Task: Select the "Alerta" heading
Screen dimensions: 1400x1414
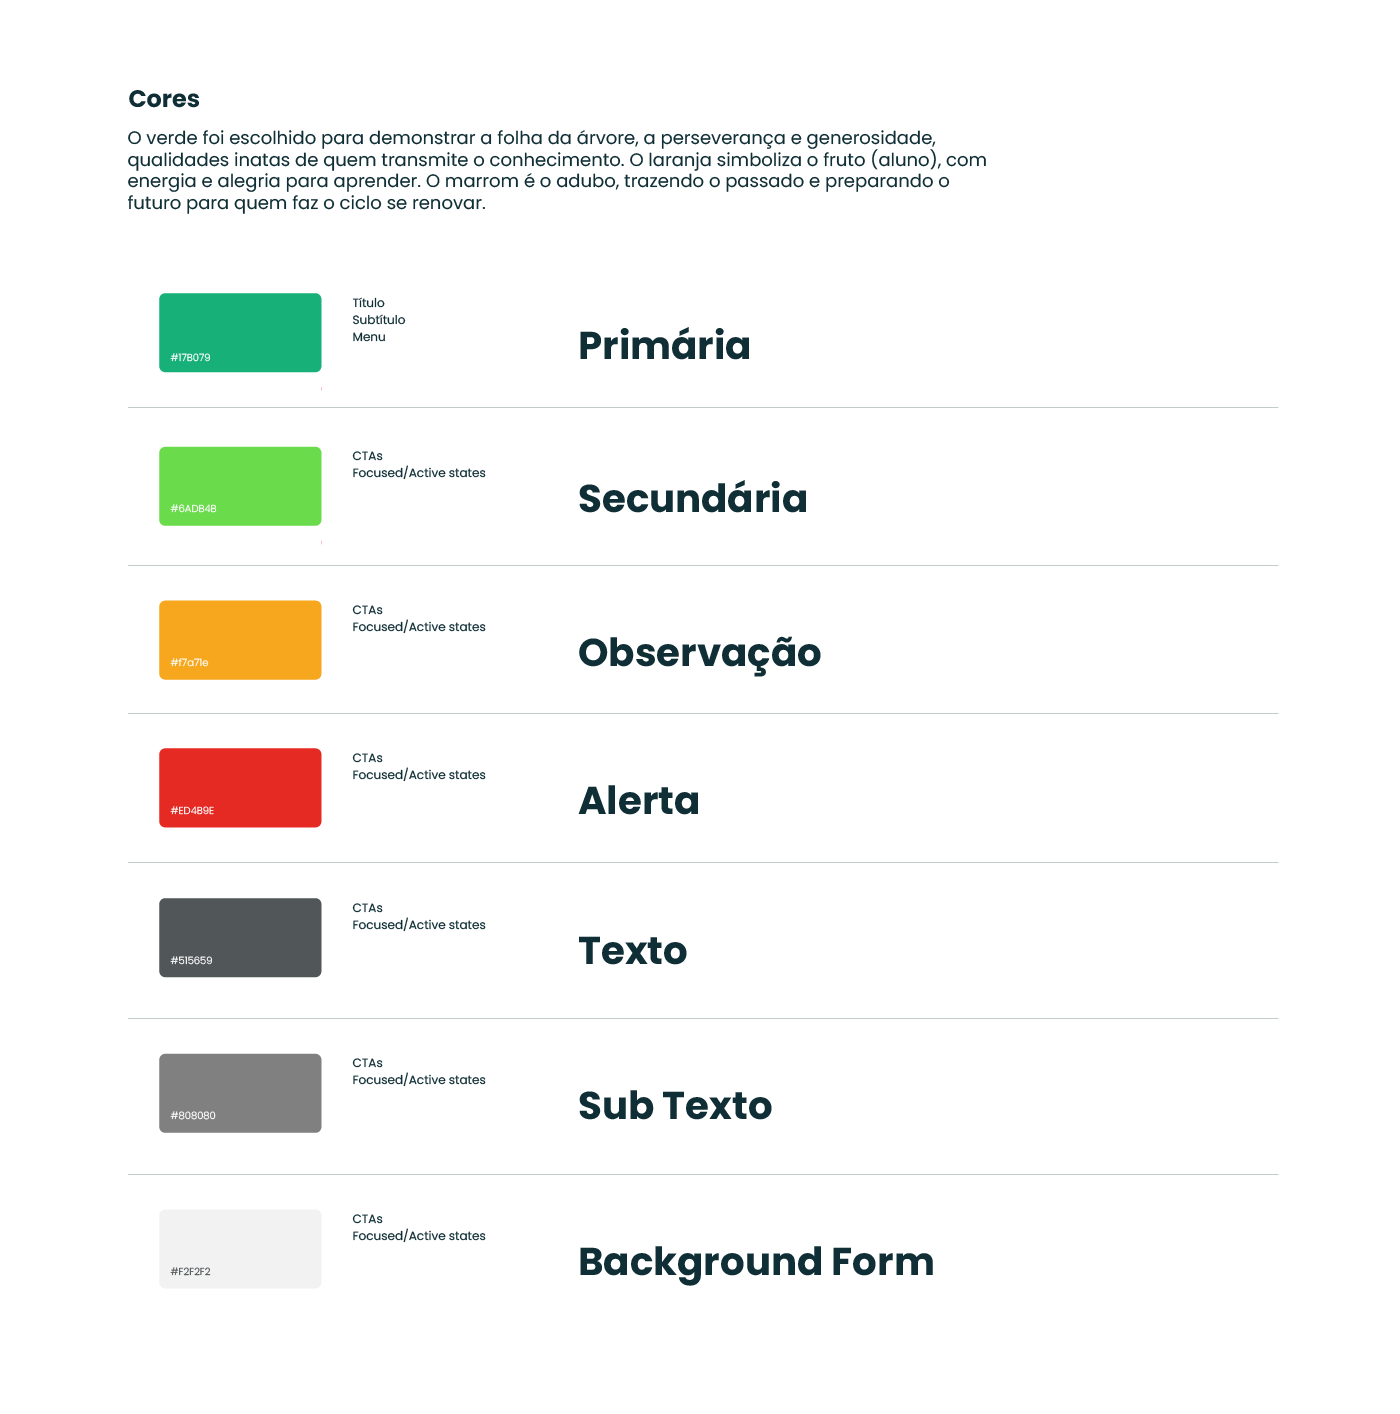Action: coord(639,801)
